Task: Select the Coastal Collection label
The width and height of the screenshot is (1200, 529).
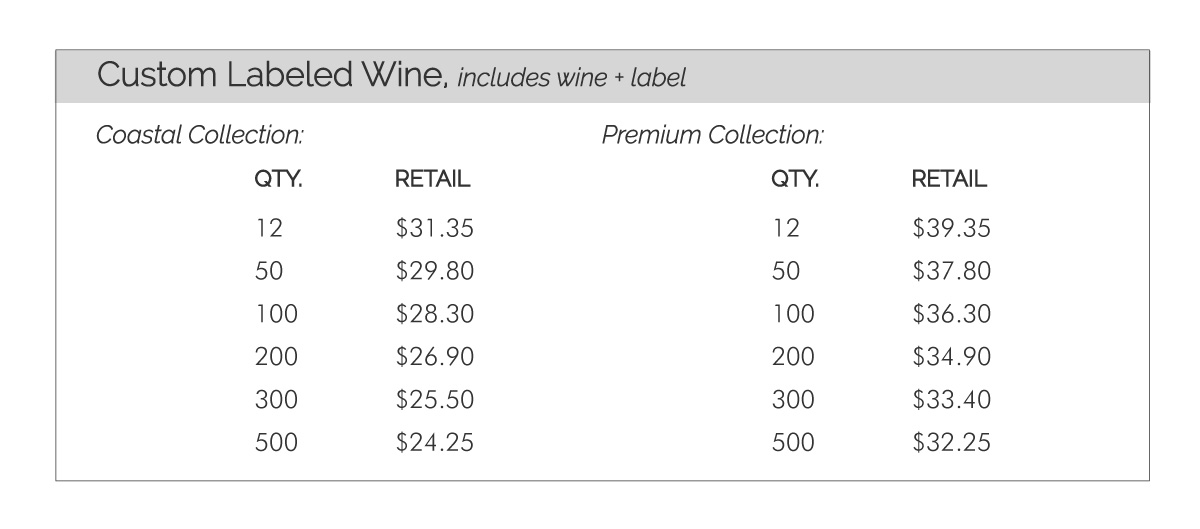Action: point(199,134)
